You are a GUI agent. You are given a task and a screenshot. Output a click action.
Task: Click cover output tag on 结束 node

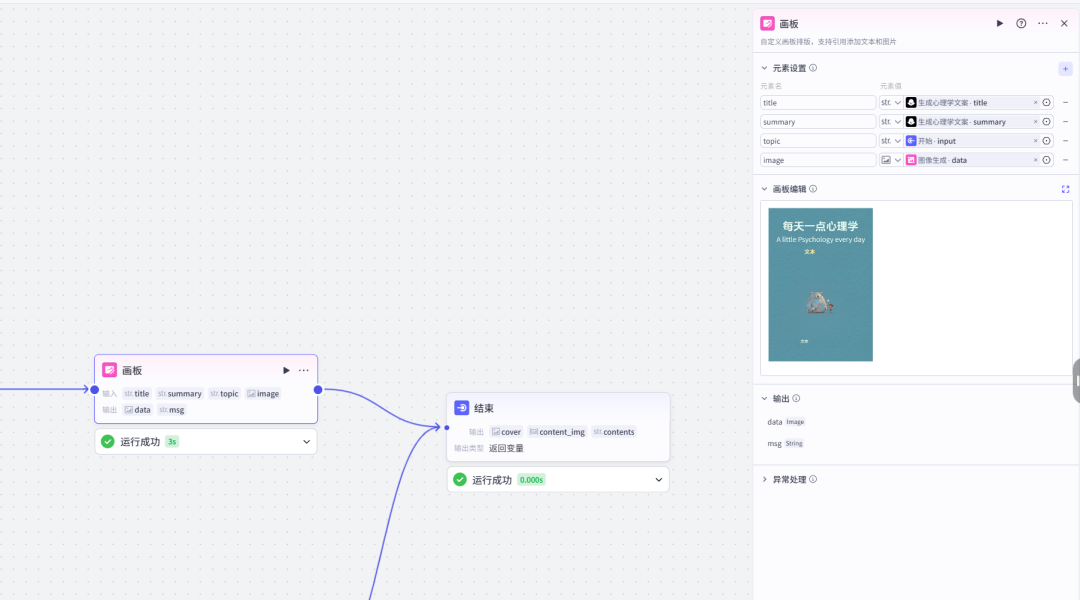click(506, 432)
